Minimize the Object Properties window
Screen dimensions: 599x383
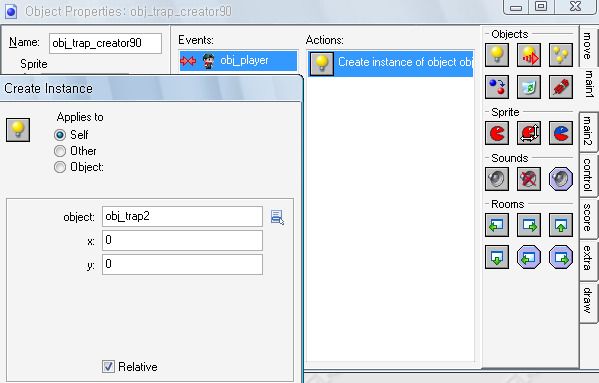click(x=516, y=7)
